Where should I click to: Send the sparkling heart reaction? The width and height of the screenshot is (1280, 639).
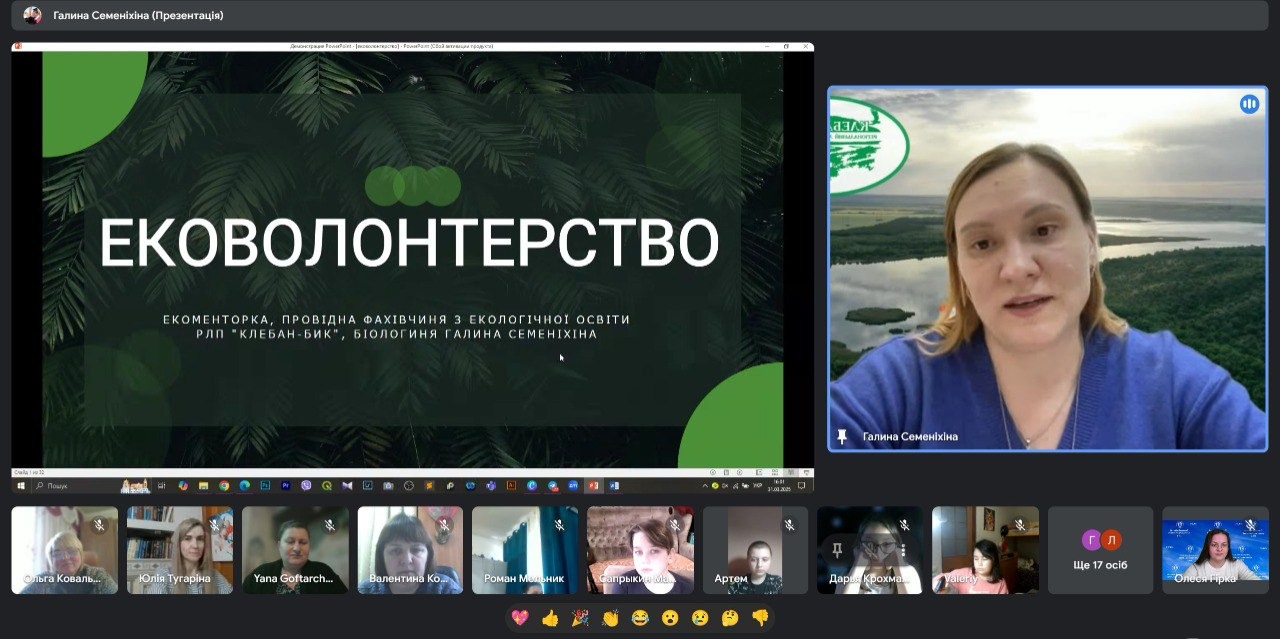519,618
